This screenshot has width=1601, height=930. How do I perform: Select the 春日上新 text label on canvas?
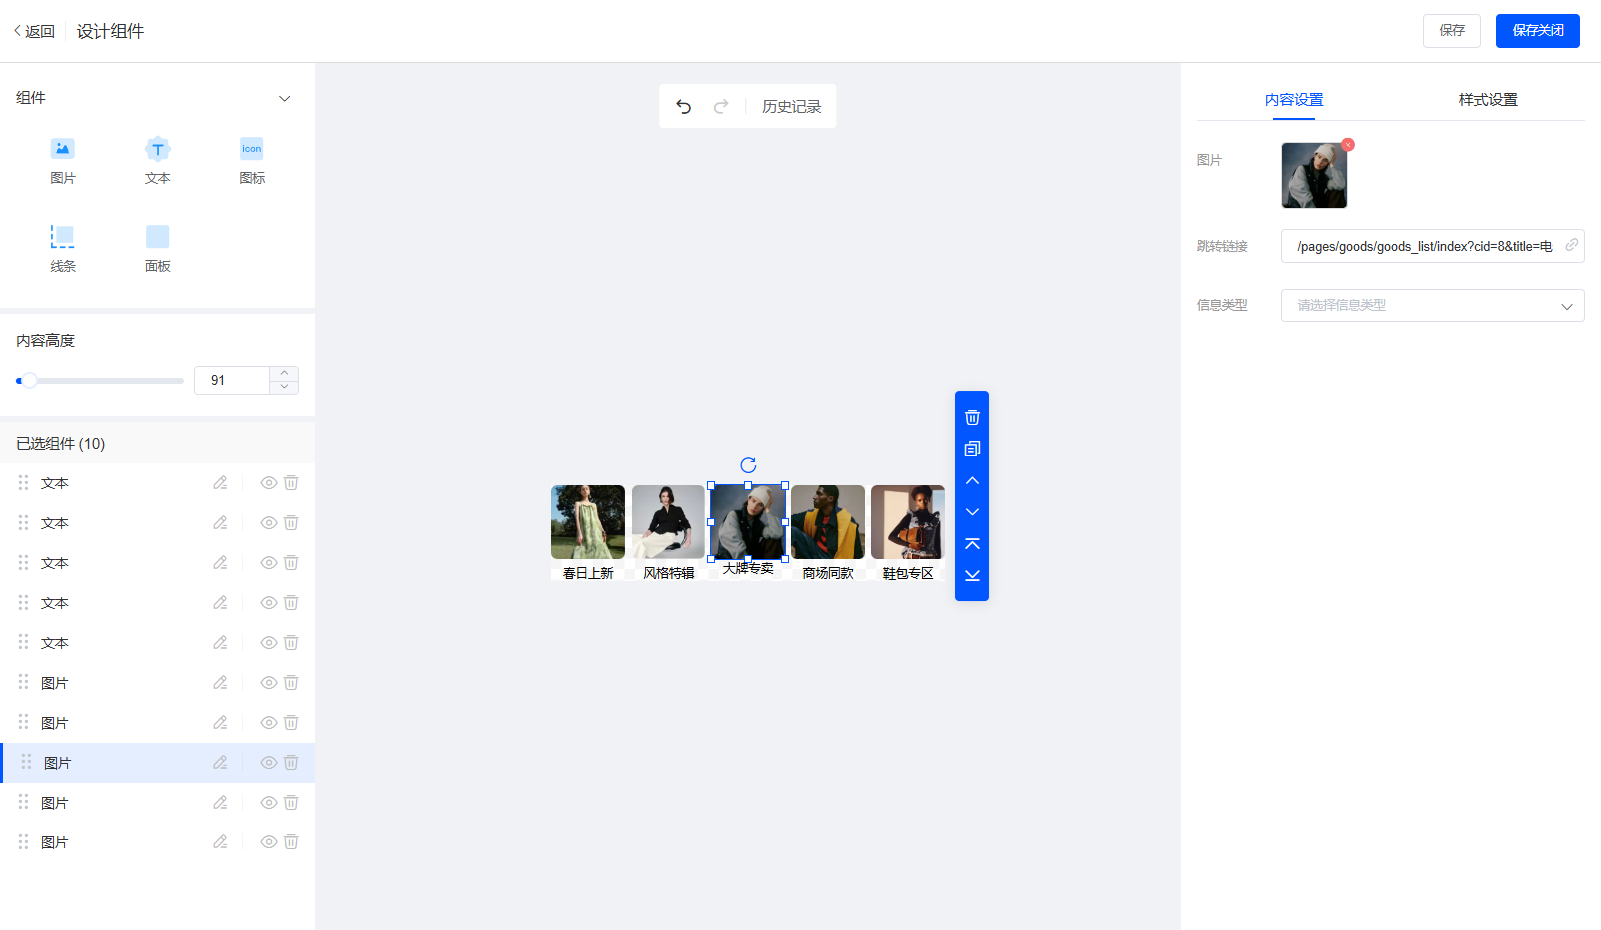point(588,573)
